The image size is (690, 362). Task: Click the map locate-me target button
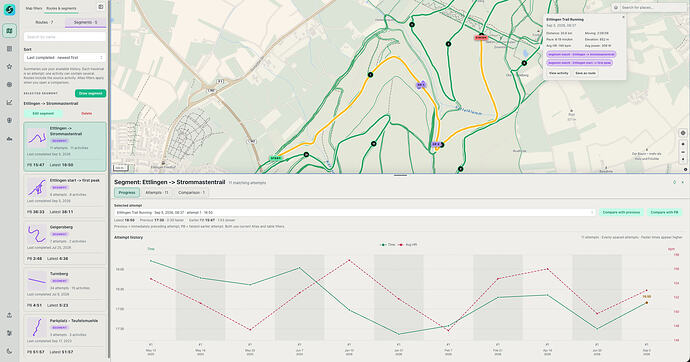click(x=683, y=133)
